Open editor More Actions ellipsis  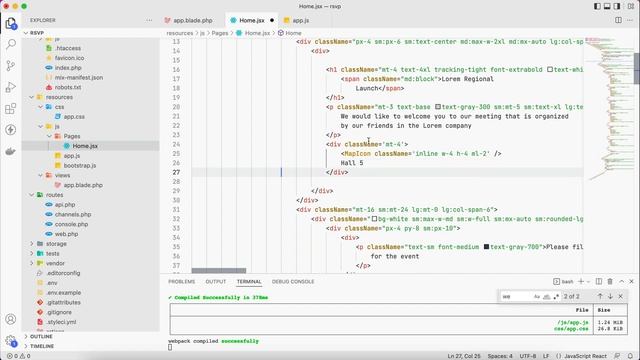pyautogui.click(x=630, y=20)
